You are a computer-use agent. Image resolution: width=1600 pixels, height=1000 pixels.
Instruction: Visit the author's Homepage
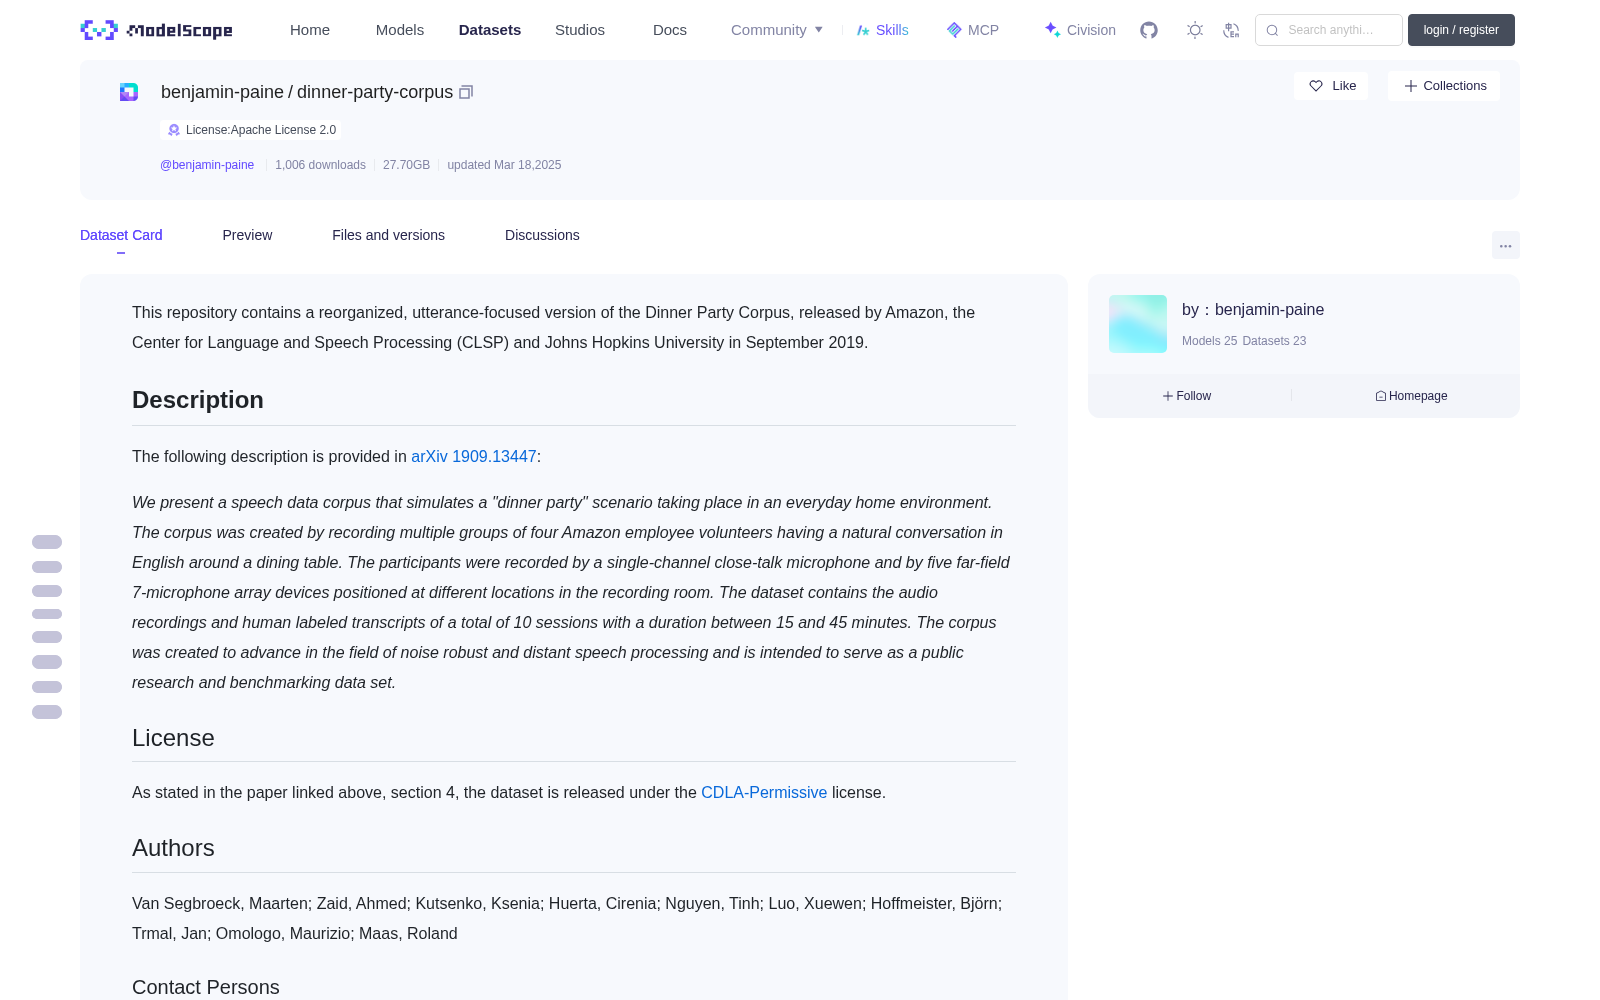[1411, 396]
